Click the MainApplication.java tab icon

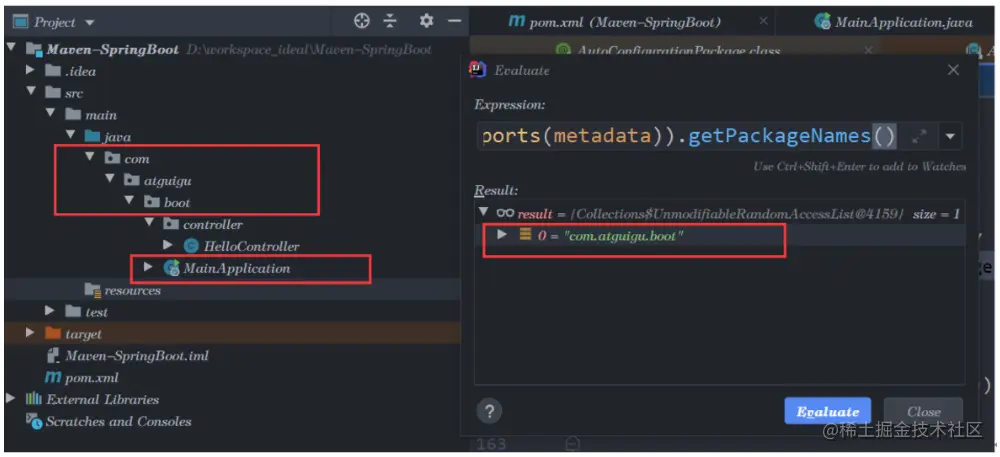[x=823, y=22]
